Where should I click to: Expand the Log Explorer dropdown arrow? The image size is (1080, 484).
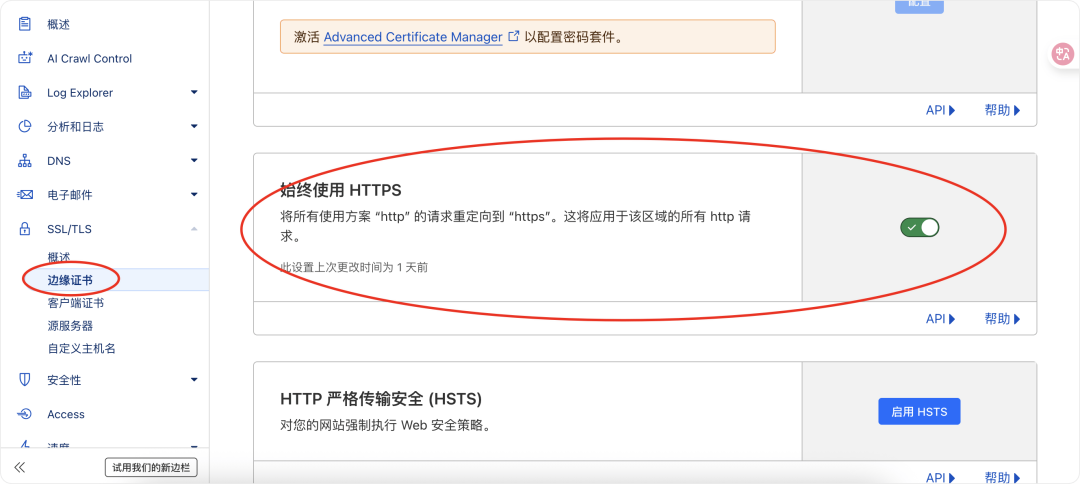(x=194, y=92)
